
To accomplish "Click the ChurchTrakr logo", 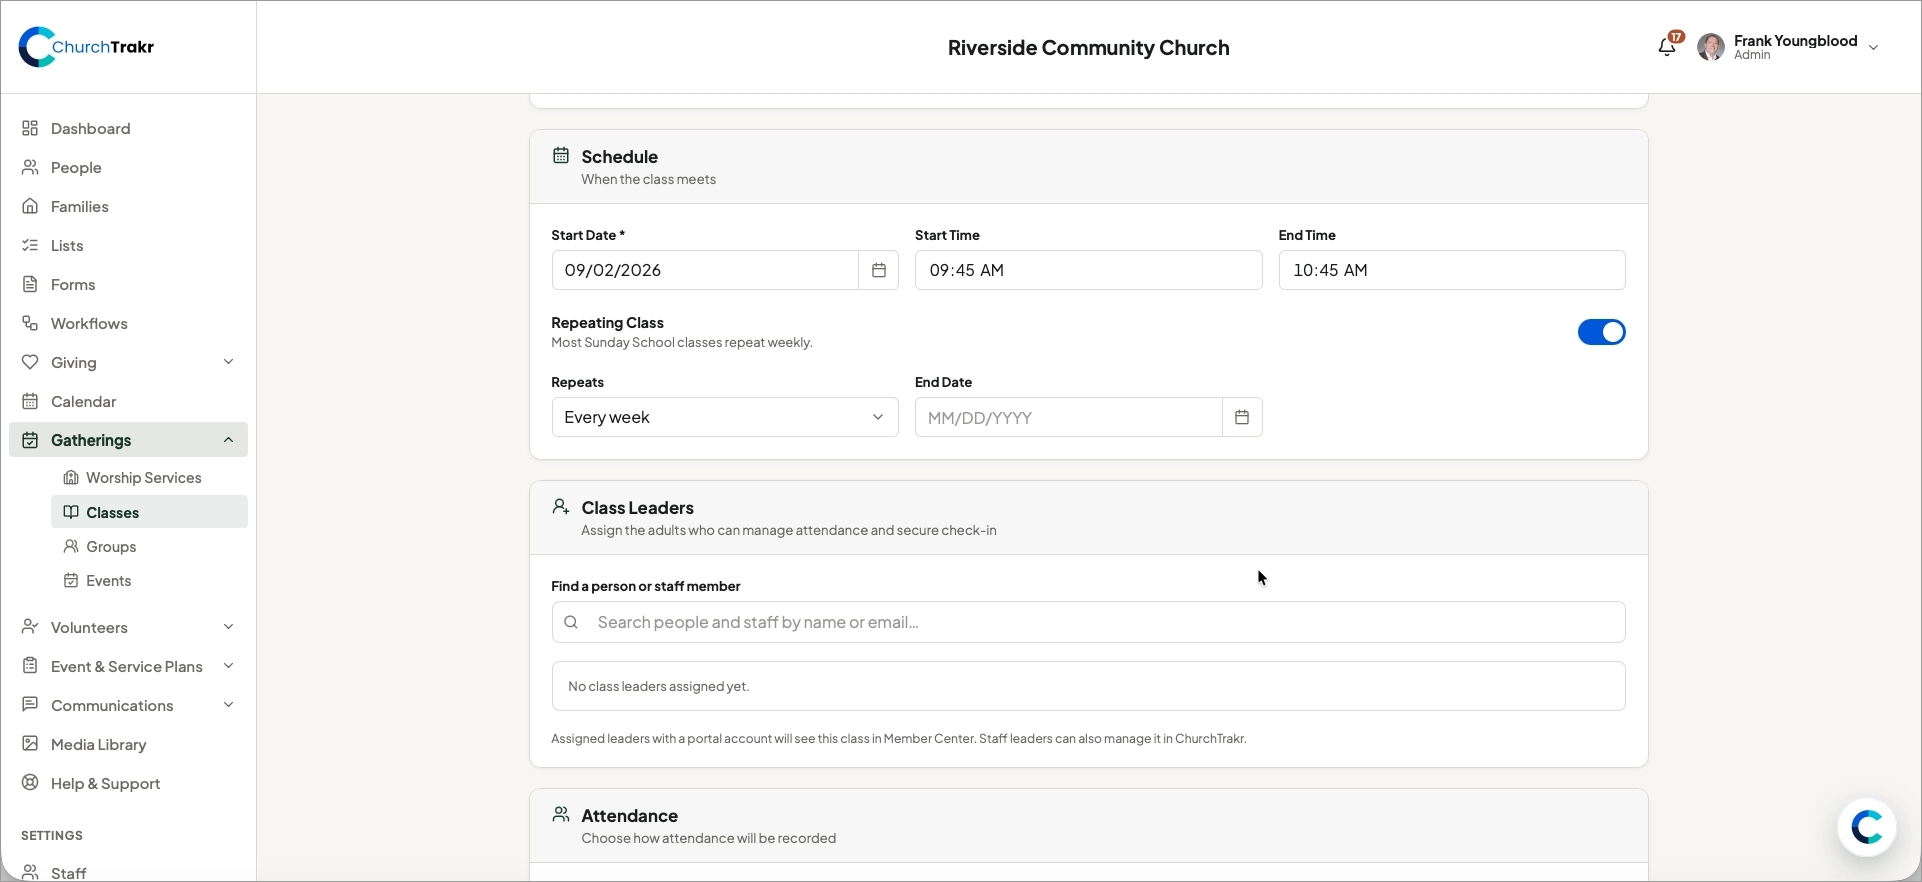I will [x=86, y=47].
